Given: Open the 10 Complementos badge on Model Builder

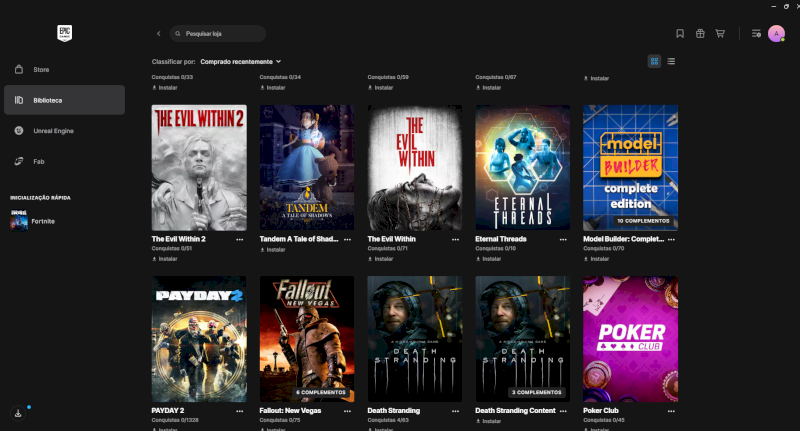Looking at the screenshot, I should click(x=643, y=221).
